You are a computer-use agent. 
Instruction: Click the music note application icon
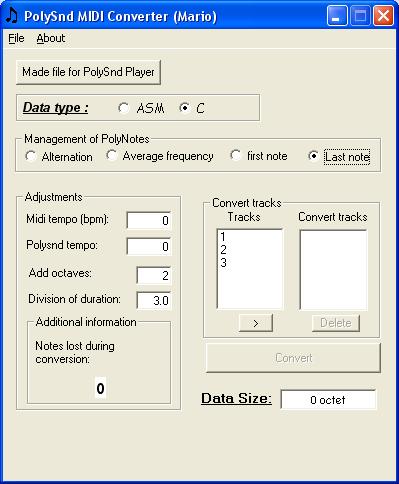tap(12, 15)
